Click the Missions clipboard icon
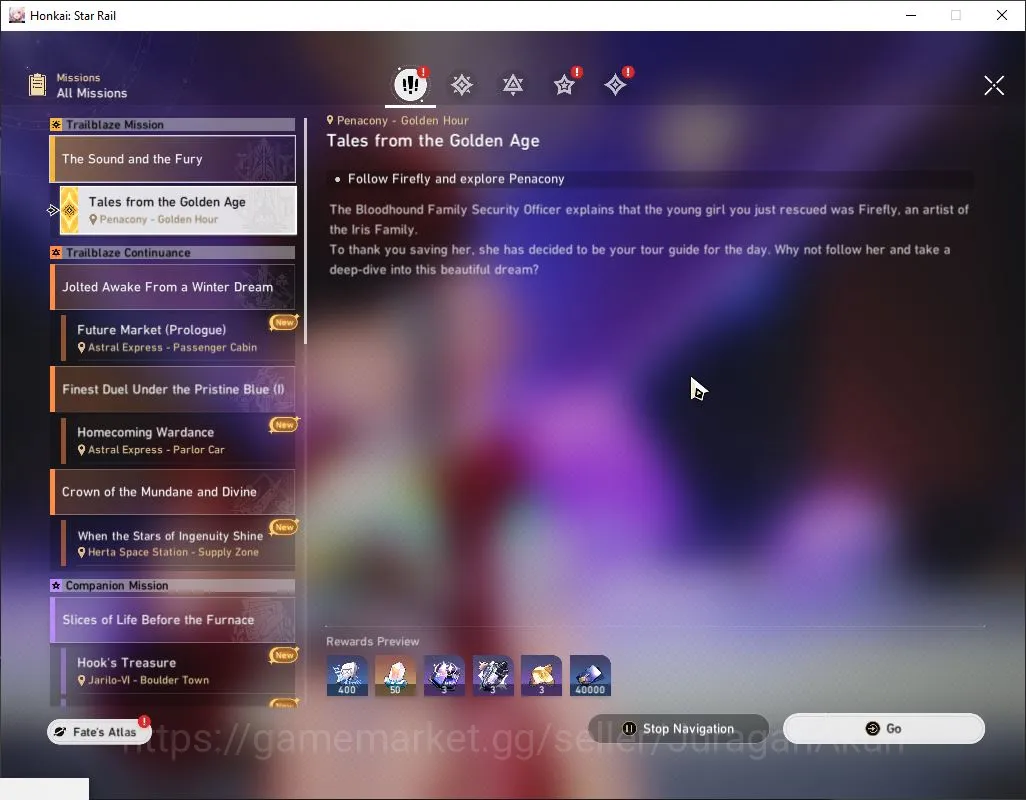The width and height of the screenshot is (1026, 800). point(37,85)
